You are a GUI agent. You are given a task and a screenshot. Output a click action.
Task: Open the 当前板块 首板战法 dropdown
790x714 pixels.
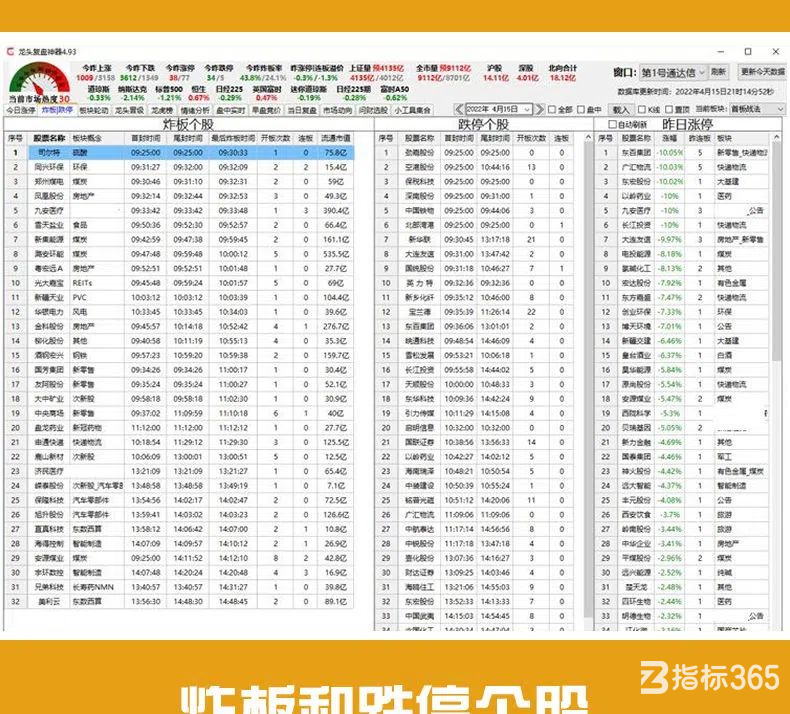point(757,109)
